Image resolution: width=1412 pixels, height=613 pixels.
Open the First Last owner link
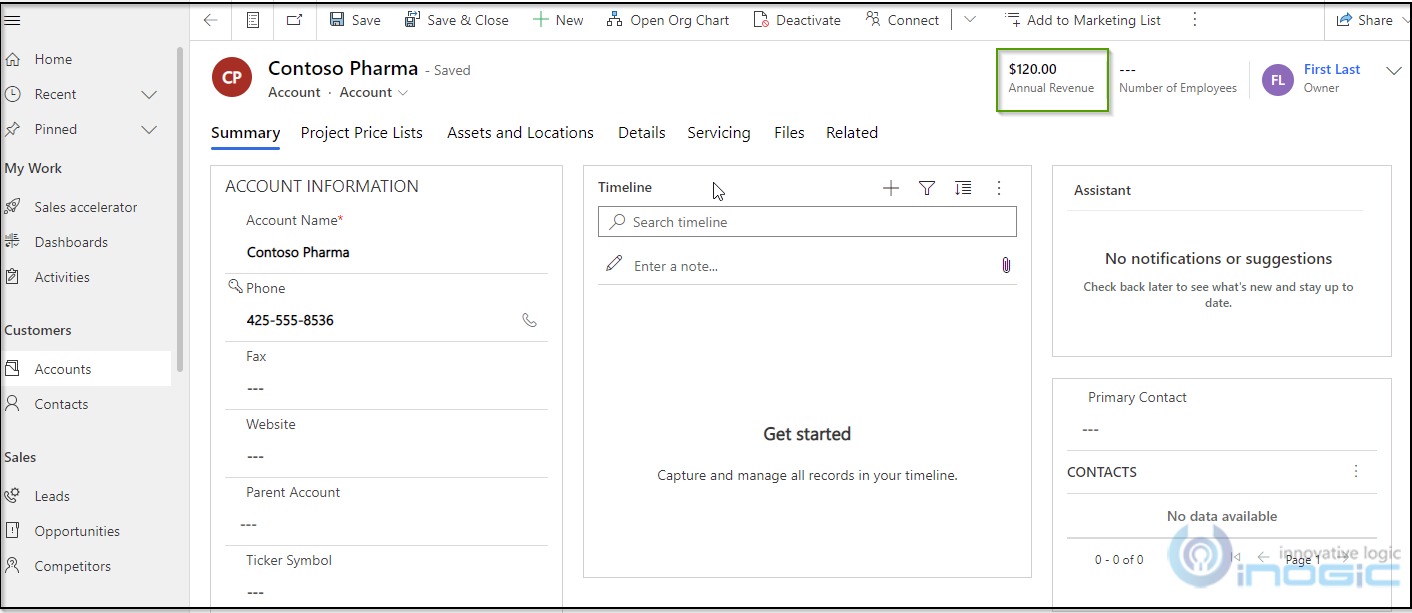point(1332,69)
